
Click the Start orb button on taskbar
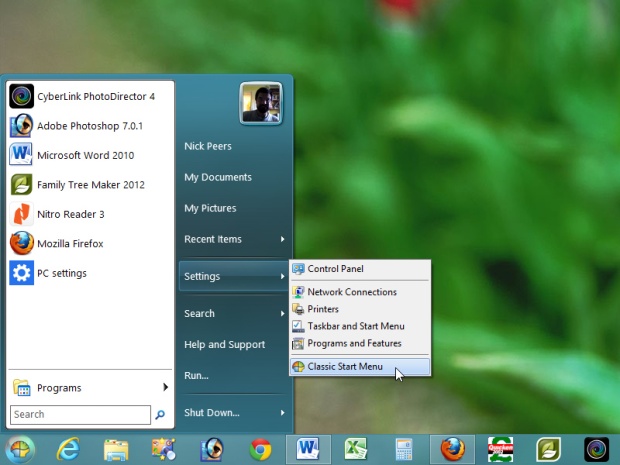click(x=20, y=450)
